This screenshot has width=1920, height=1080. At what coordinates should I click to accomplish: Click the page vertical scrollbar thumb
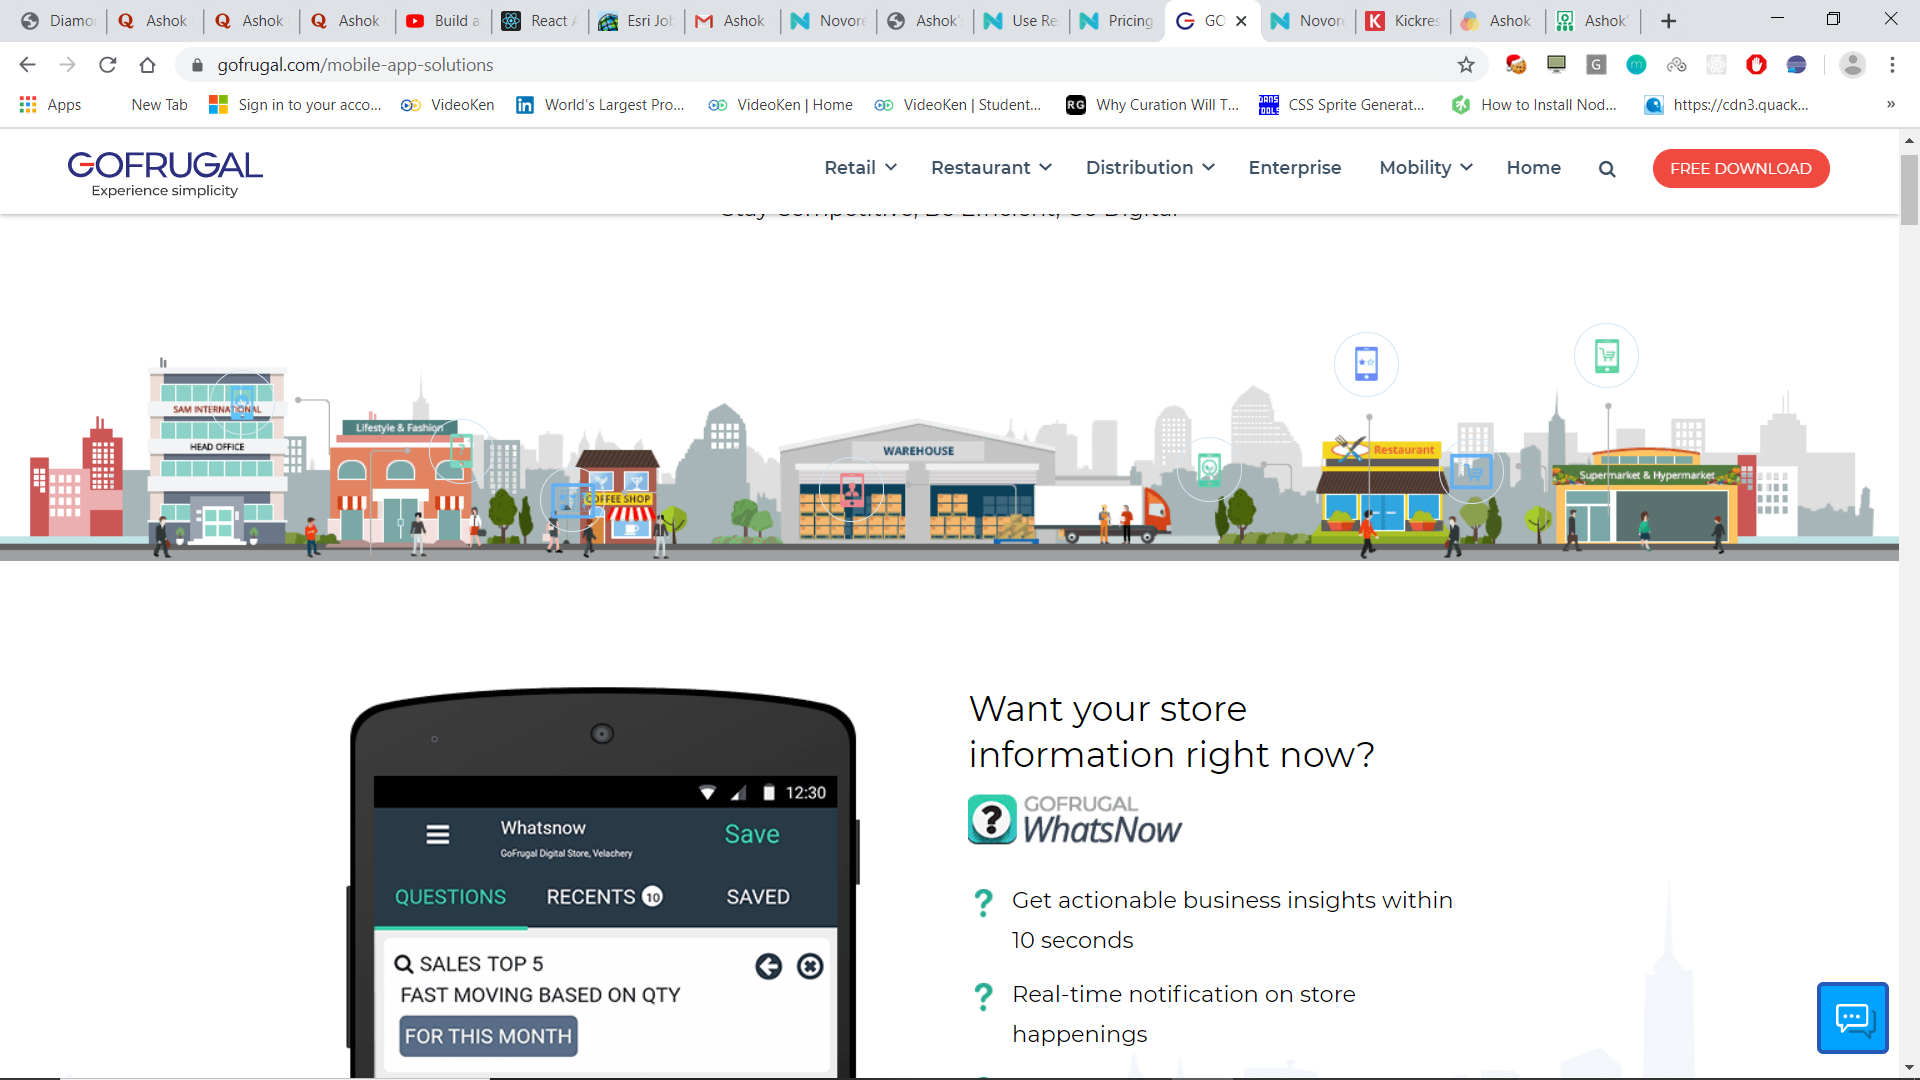1909,190
